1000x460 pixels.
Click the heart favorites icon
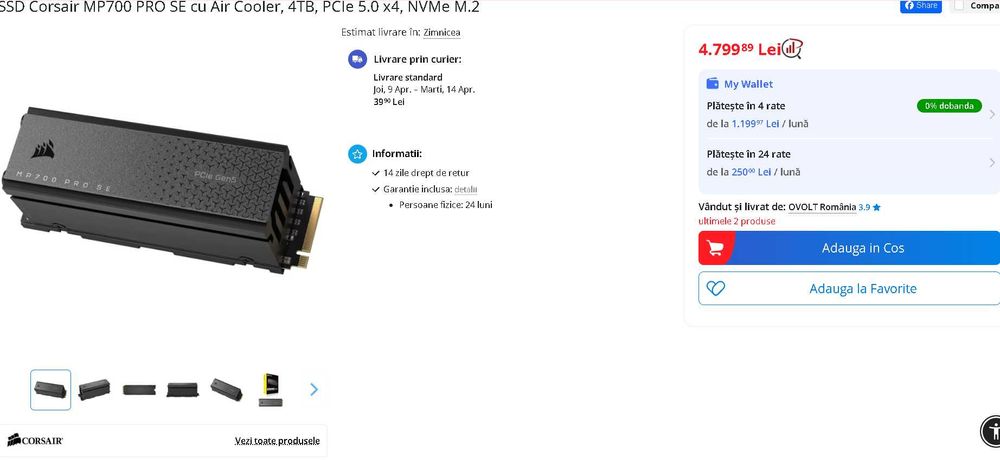[x=716, y=288]
